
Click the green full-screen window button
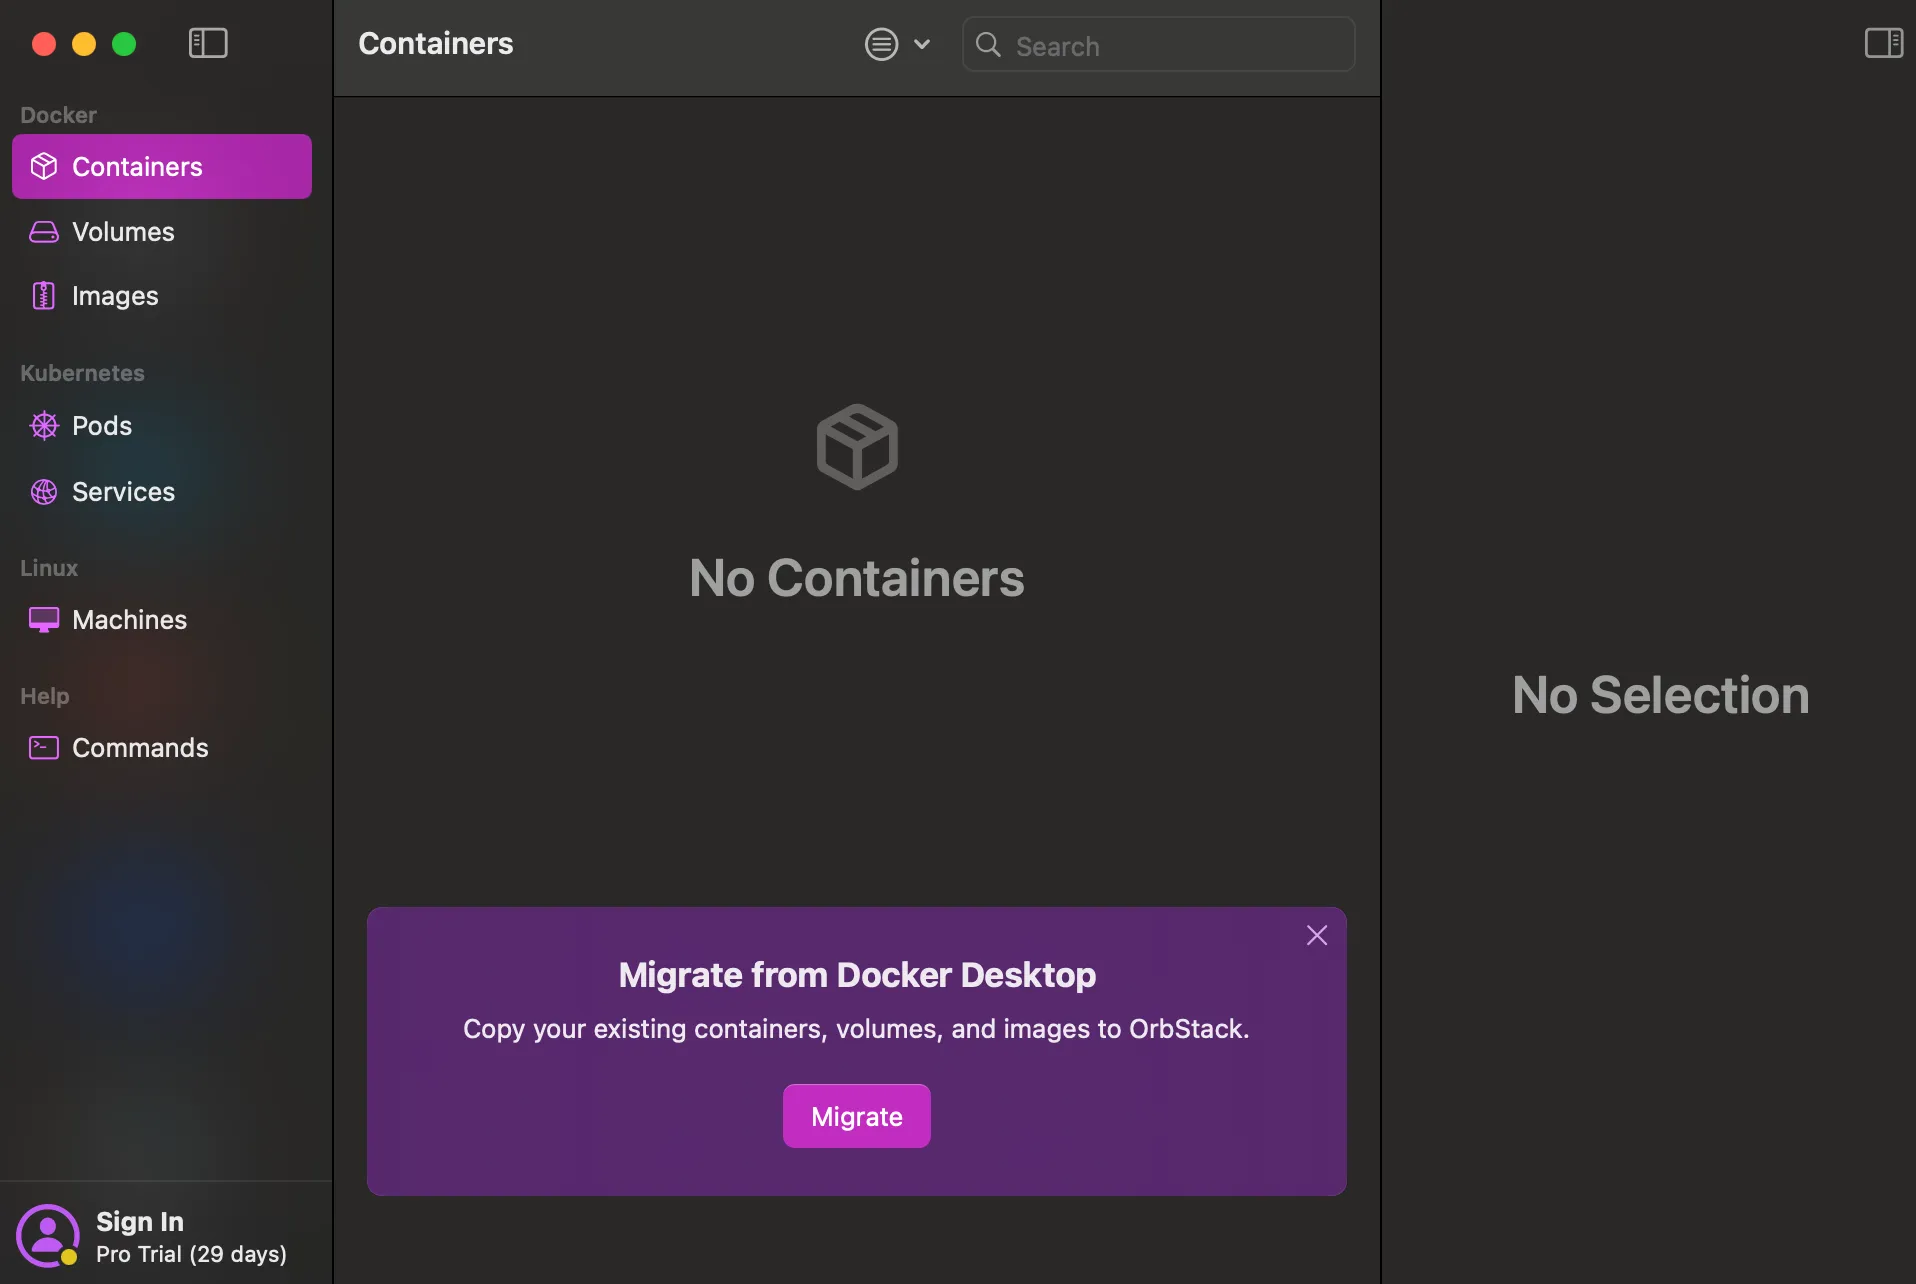(124, 44)
